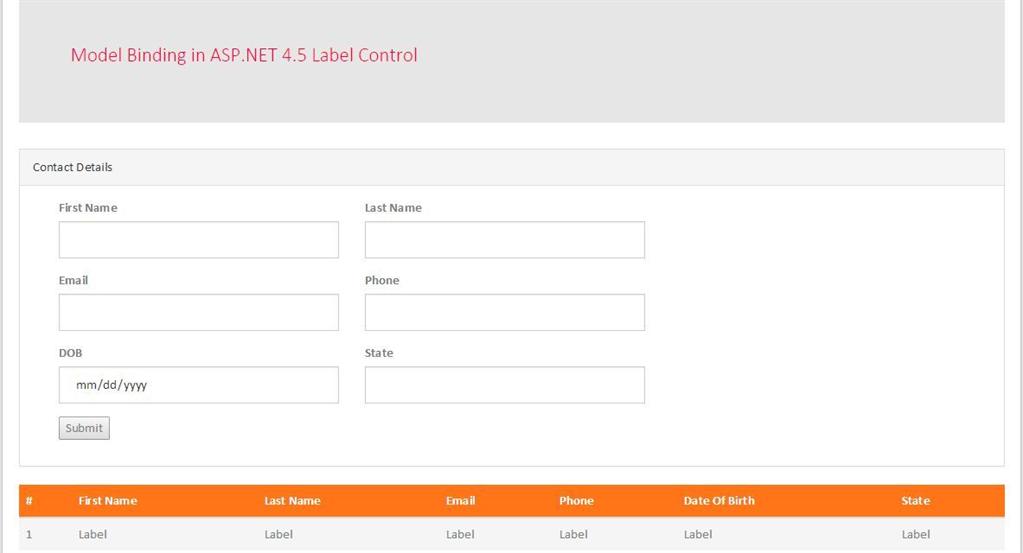Click the Last Name form label
Image resolution: width=1023 pixels, height=553 pixels.
click(393, 207)
